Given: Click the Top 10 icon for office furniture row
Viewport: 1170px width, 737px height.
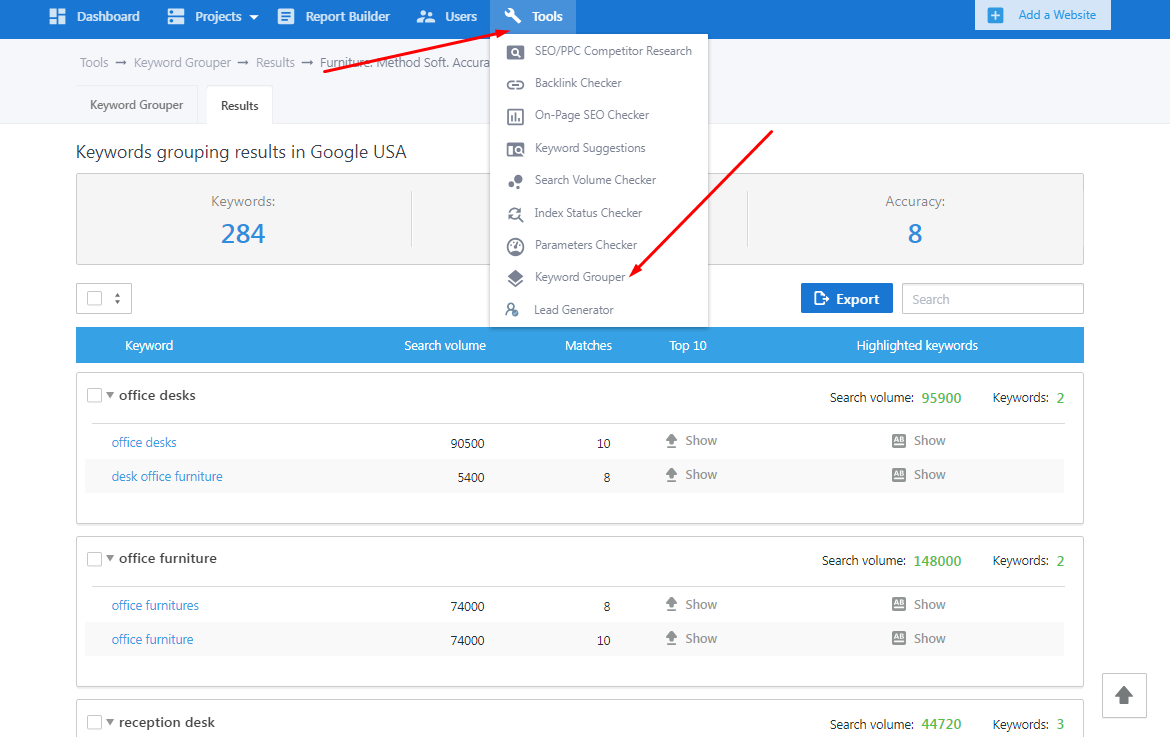Looking at the screenshot, I should [x=672, y=639].
